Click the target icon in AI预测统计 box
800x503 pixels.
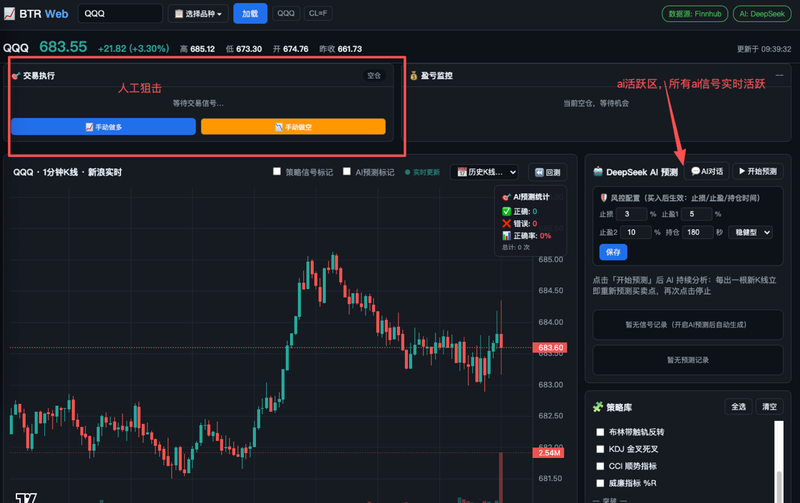(506, 197)
